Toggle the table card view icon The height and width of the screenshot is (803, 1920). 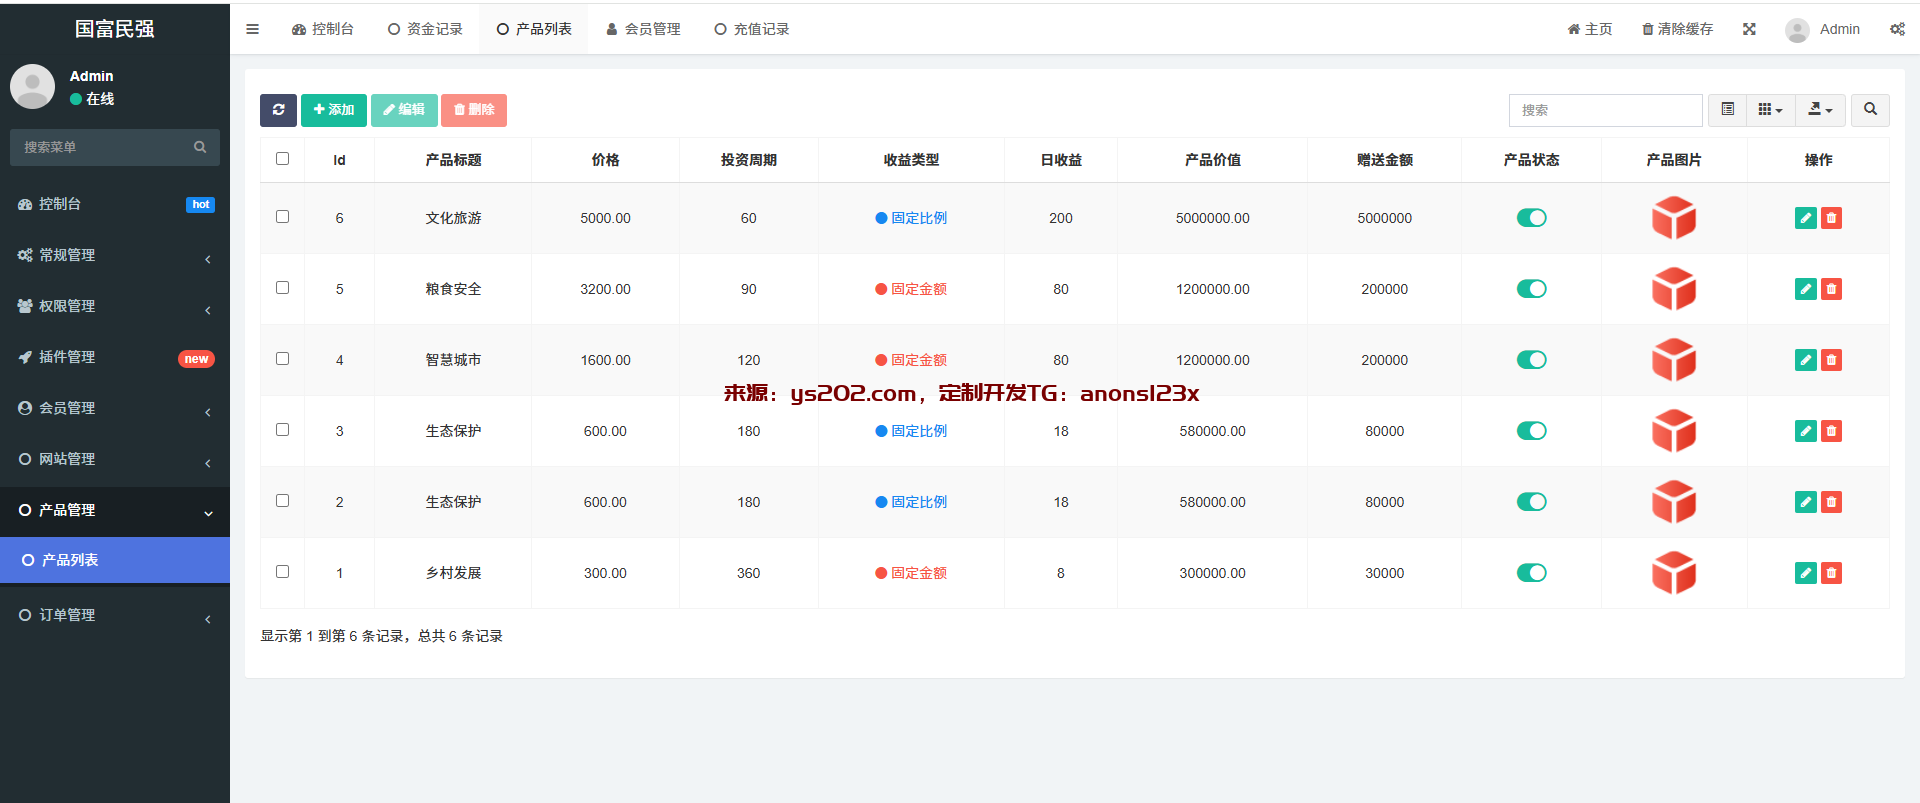point(1727,110)
